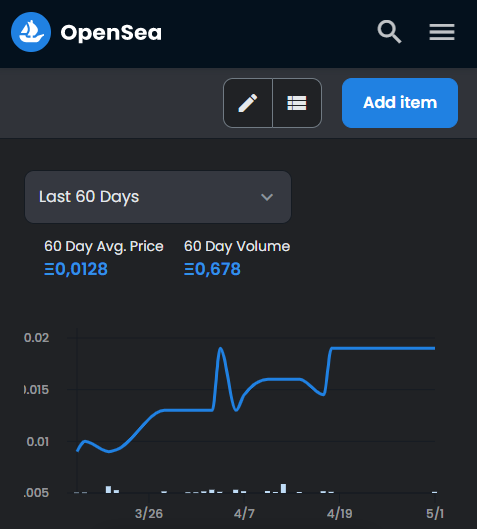Select the 60 Day Volume label
This screenshot has height=529, width=477.
[x=237, y=246]
